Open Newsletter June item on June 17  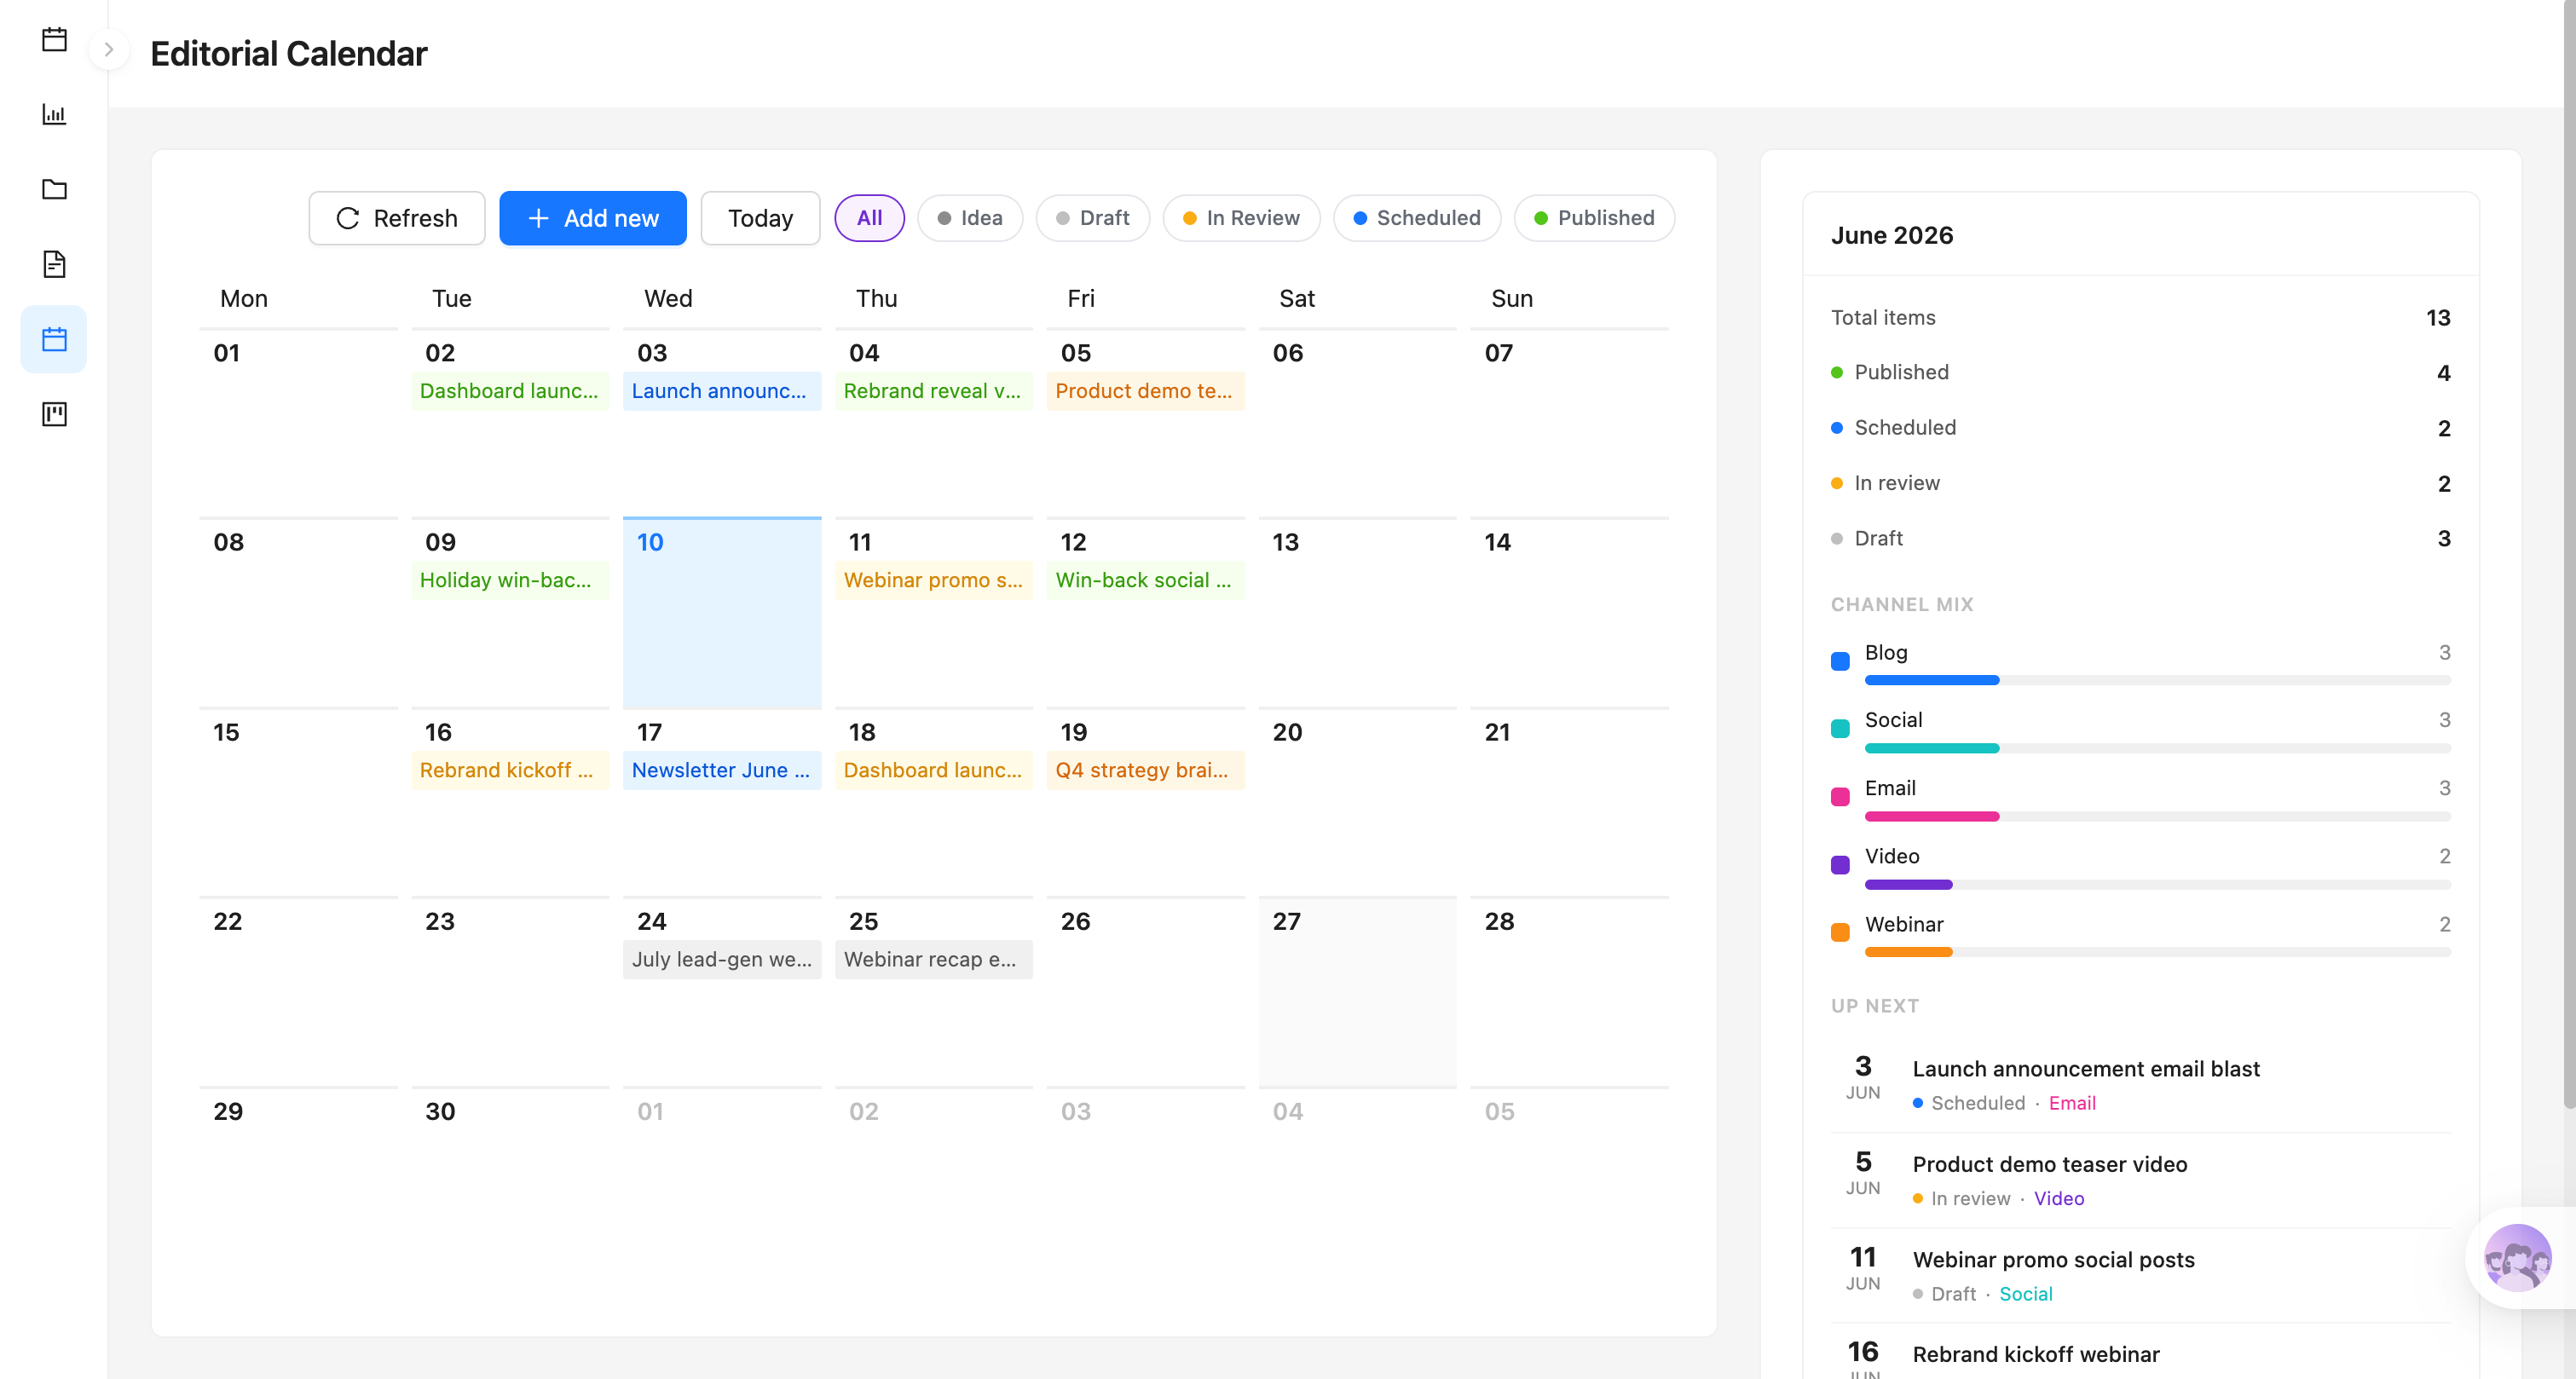tap(722, 770)
